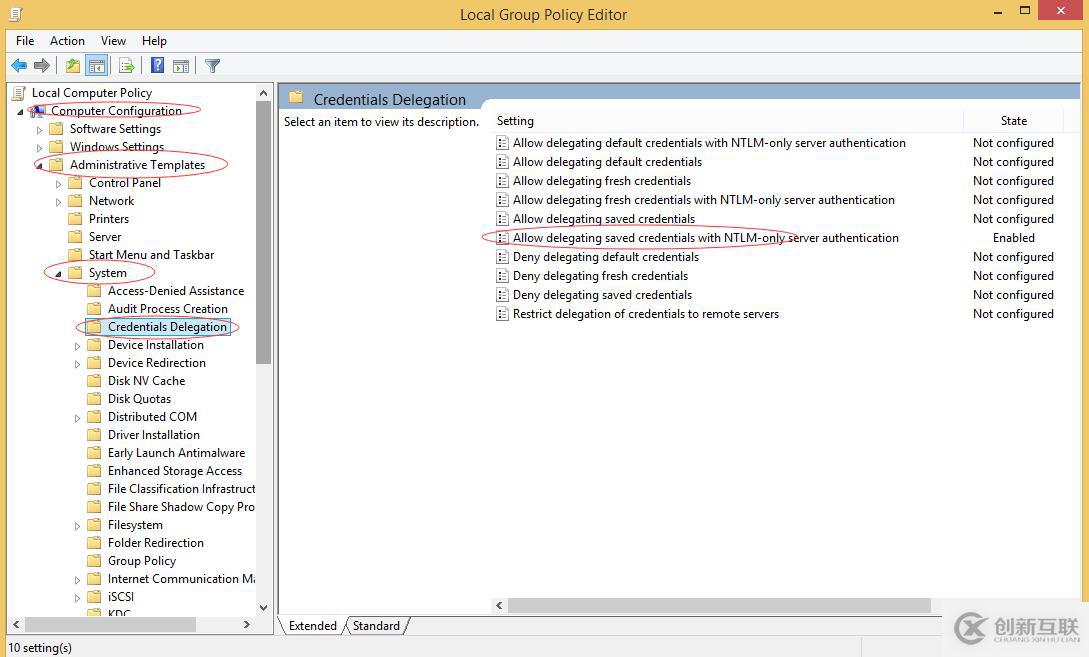1089x657 pixels.
Task: Collapse the System tree node
Action: (58, 274)
